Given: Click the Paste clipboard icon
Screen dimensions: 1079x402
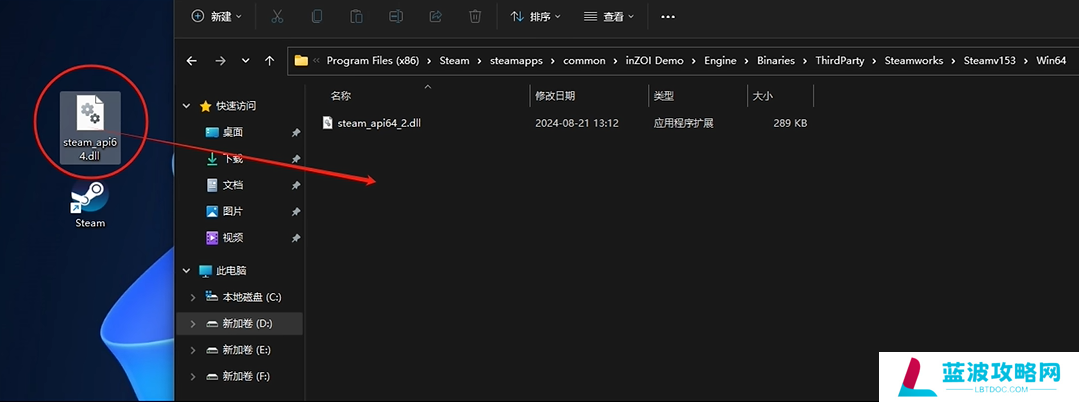Looking at the screenshot, I should pyautogui.click(x=356, y=17).
